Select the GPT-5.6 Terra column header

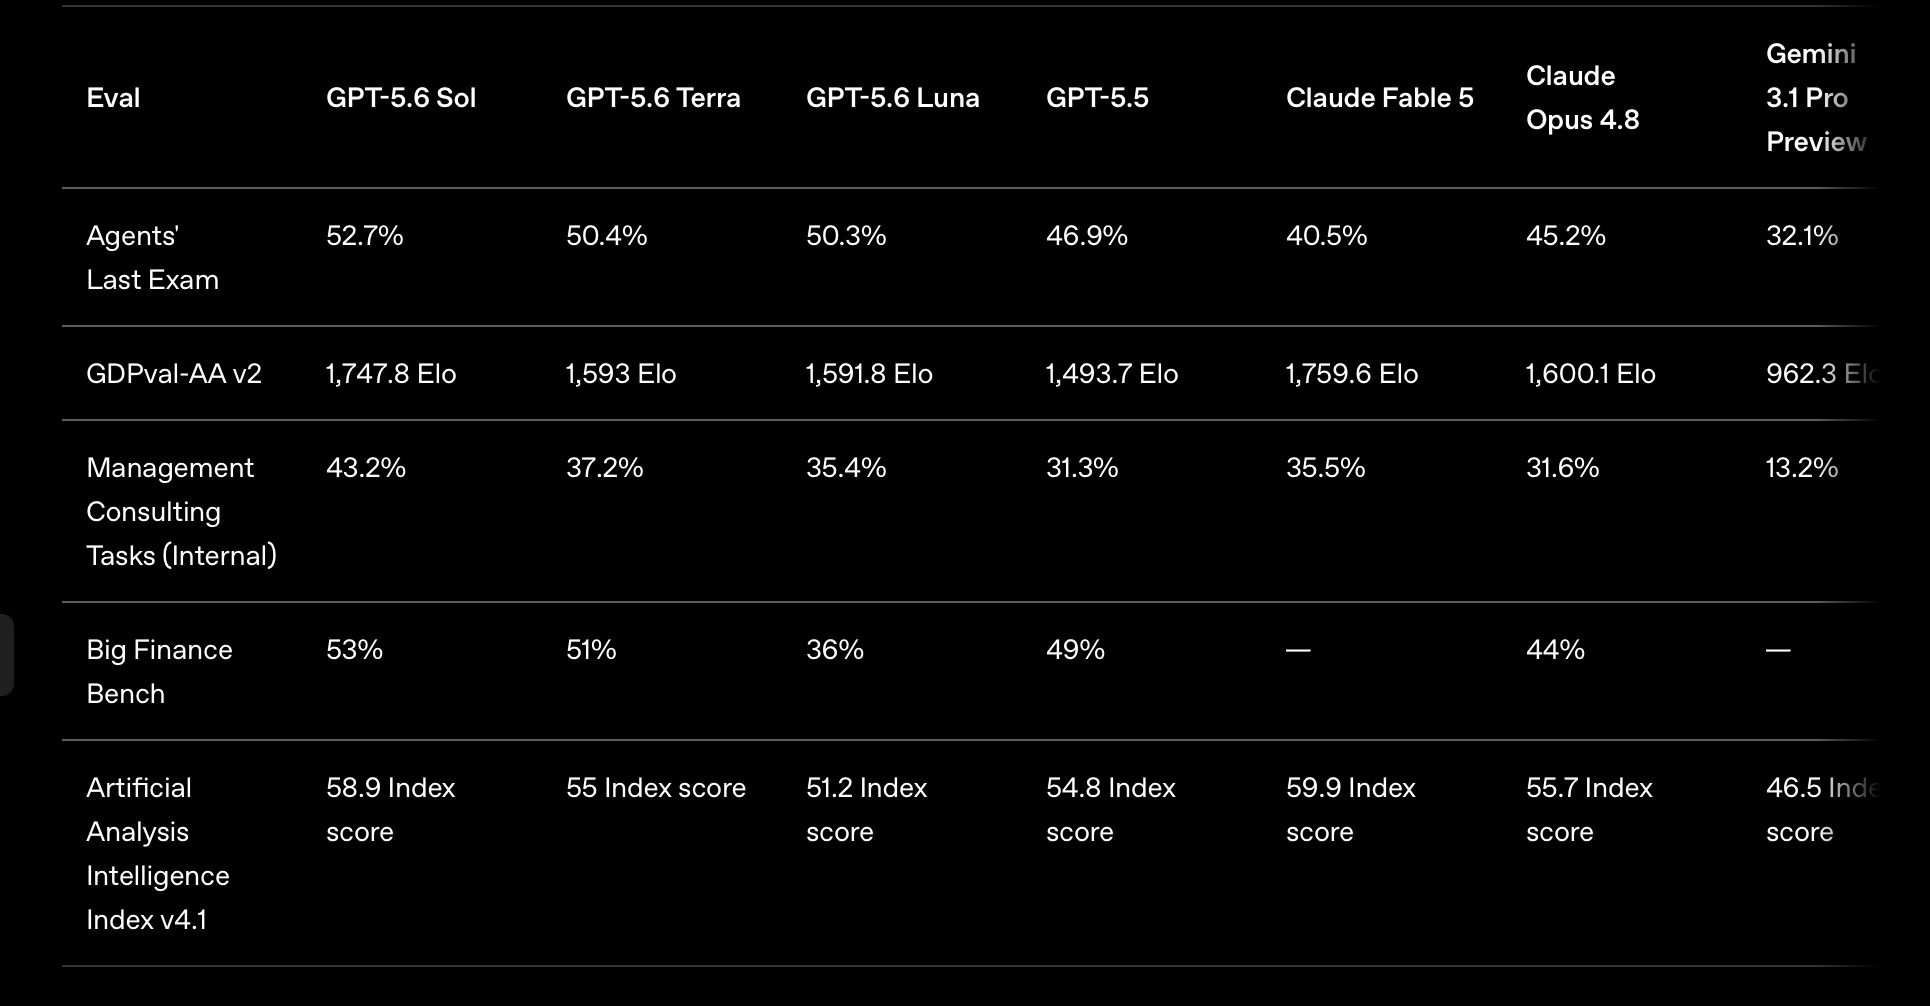pos(653,98)
